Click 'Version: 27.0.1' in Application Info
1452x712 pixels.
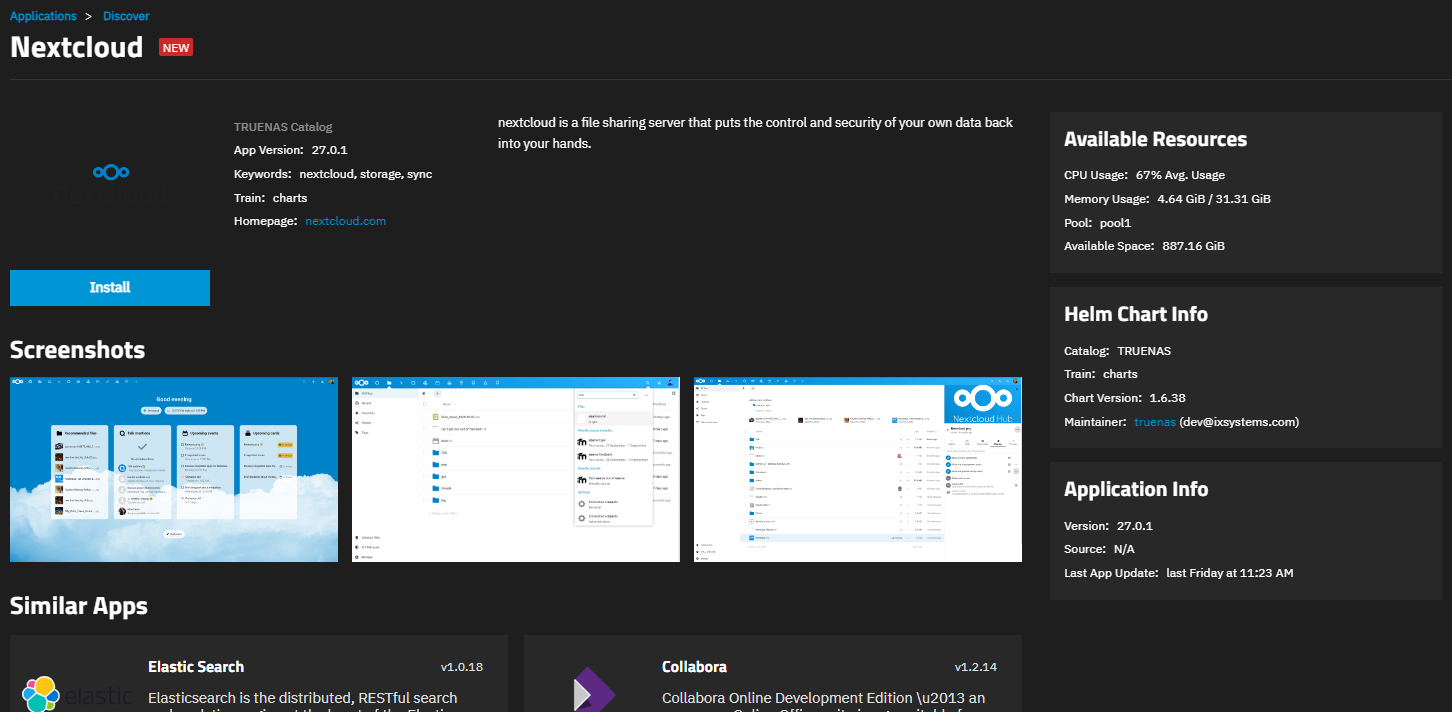[x=1108, y=526]
